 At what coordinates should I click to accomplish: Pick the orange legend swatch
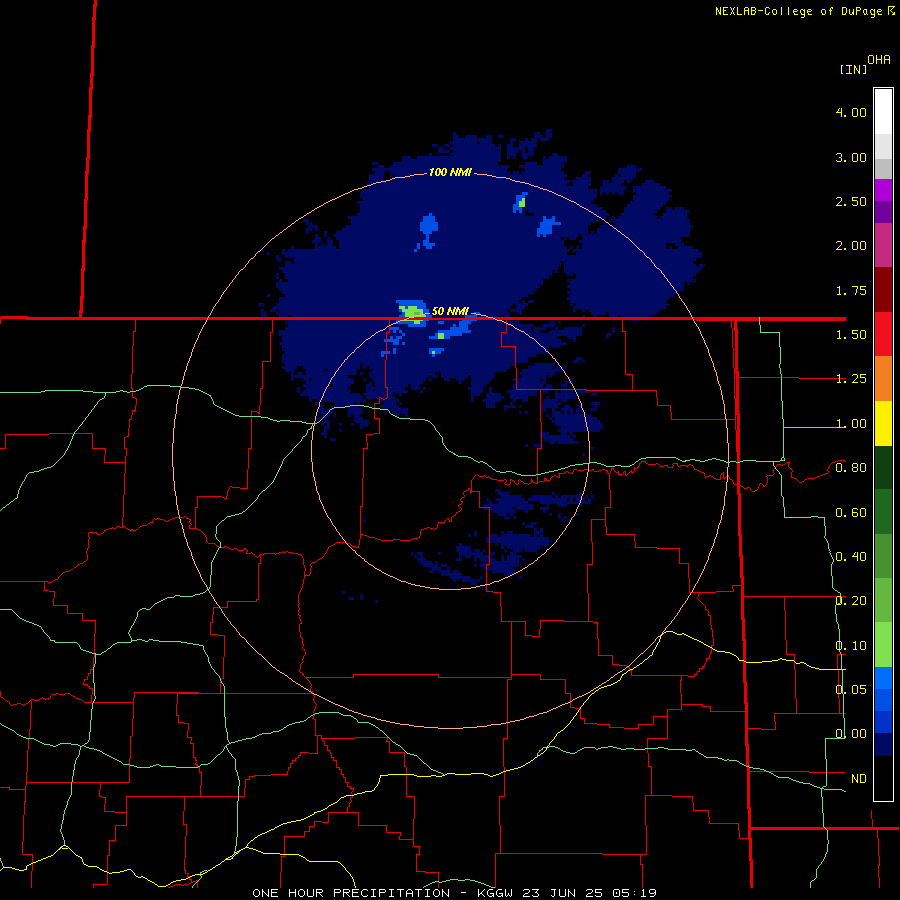[883, 378]
